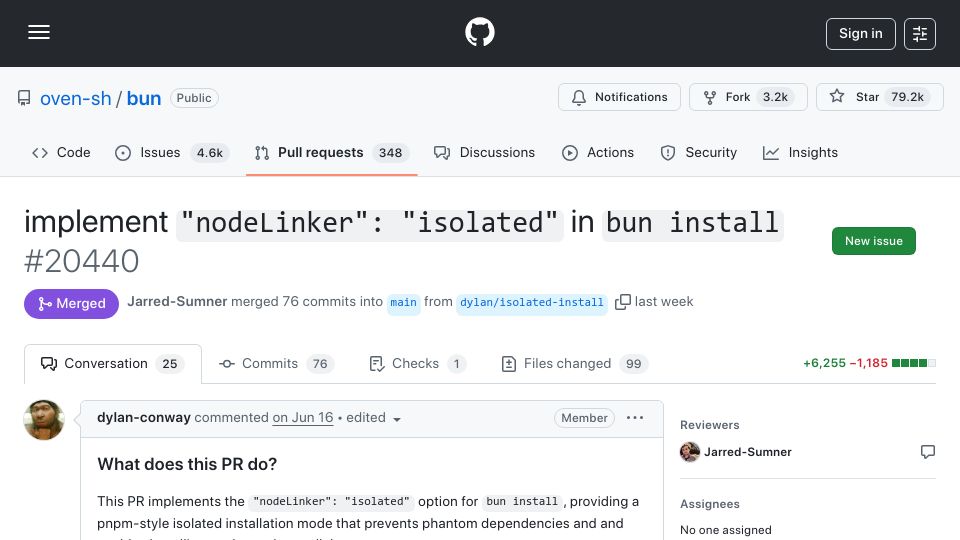Click the diffstat colored blocks bar
Viewport: 960px width, 540px height.
click(x=913, y=363)
